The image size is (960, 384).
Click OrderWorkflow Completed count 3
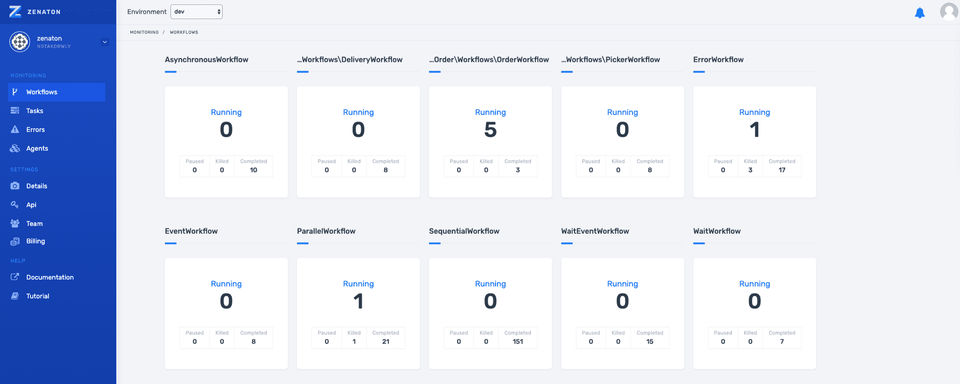coord(518,170)
